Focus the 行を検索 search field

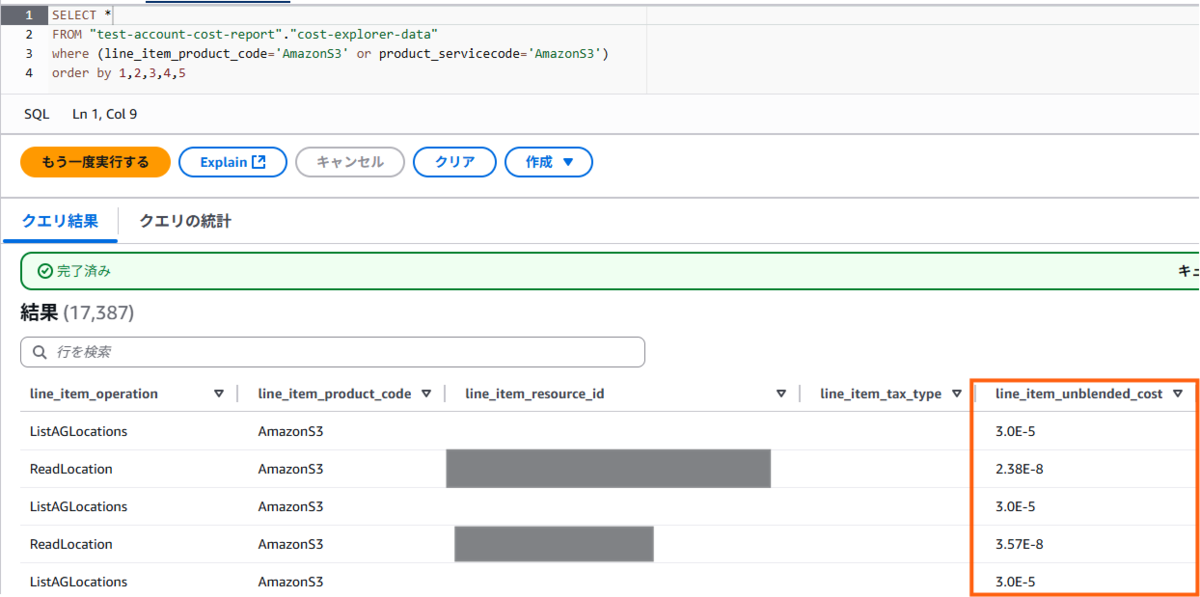pos(340,352)
